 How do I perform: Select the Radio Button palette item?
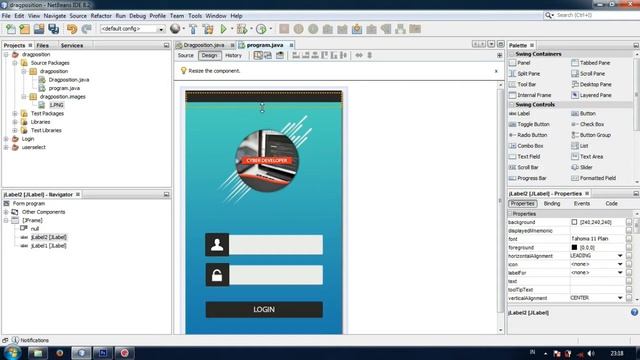pyautogui.click(x=528, y=135)
